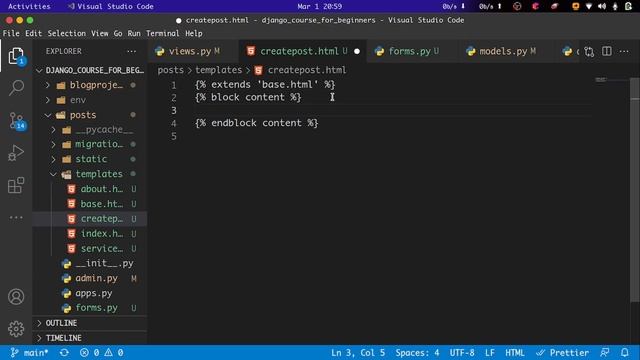
Task: Open the Run and Debug view
Action: coord(16,153)
